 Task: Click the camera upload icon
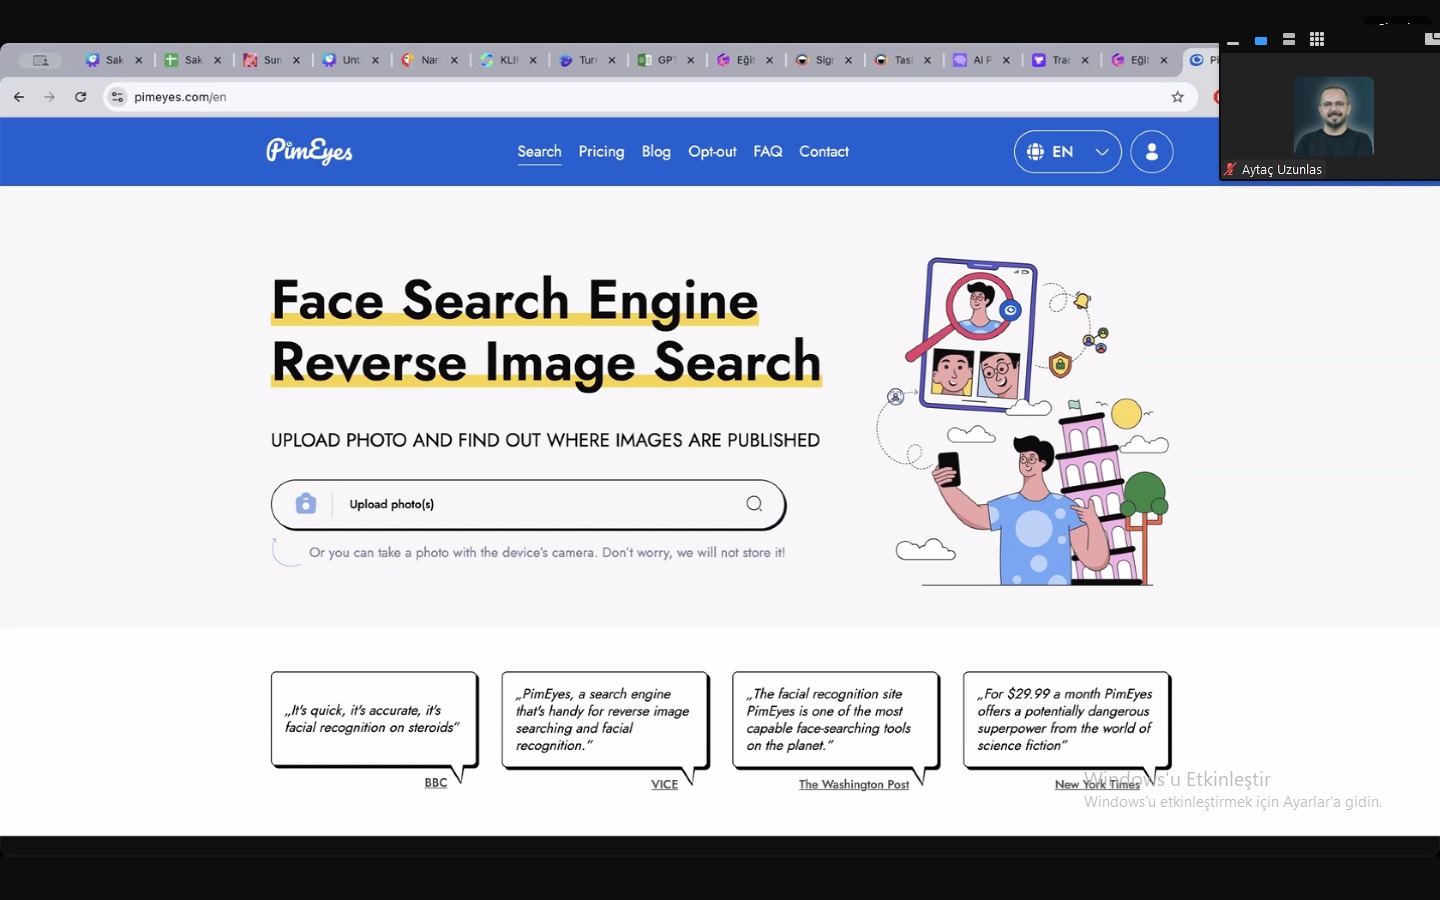[x=306, y=504]
